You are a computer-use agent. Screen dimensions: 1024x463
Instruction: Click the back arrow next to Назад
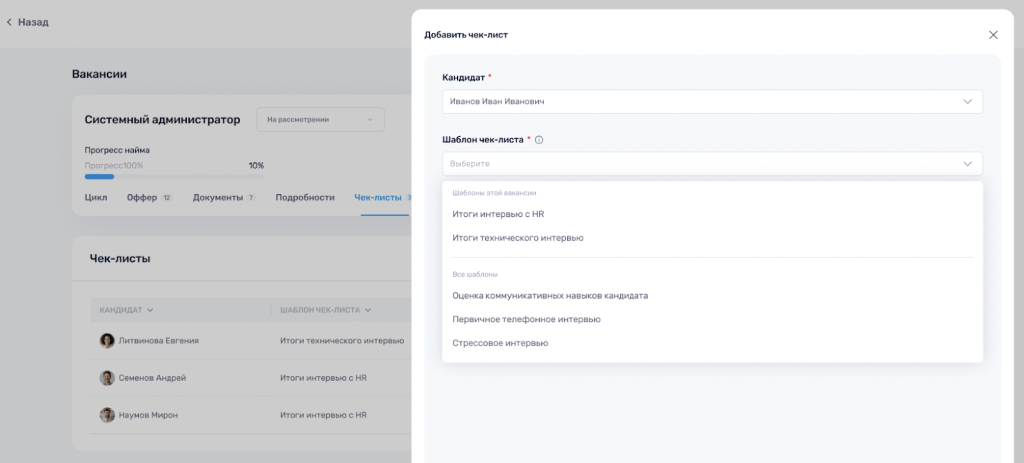(x=9, y=22)
